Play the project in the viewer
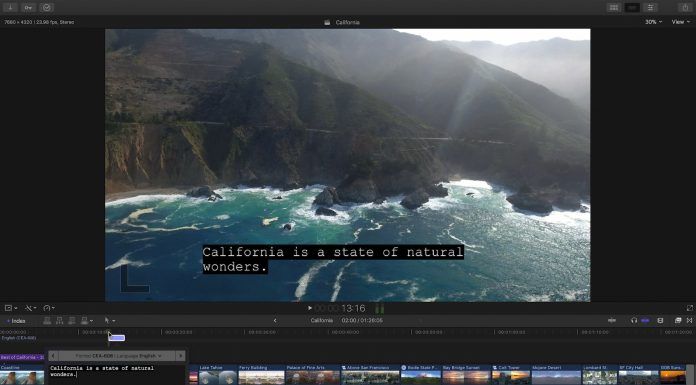Image resolution: width=696 pixels, height=385 pixels. pos(309,308)
